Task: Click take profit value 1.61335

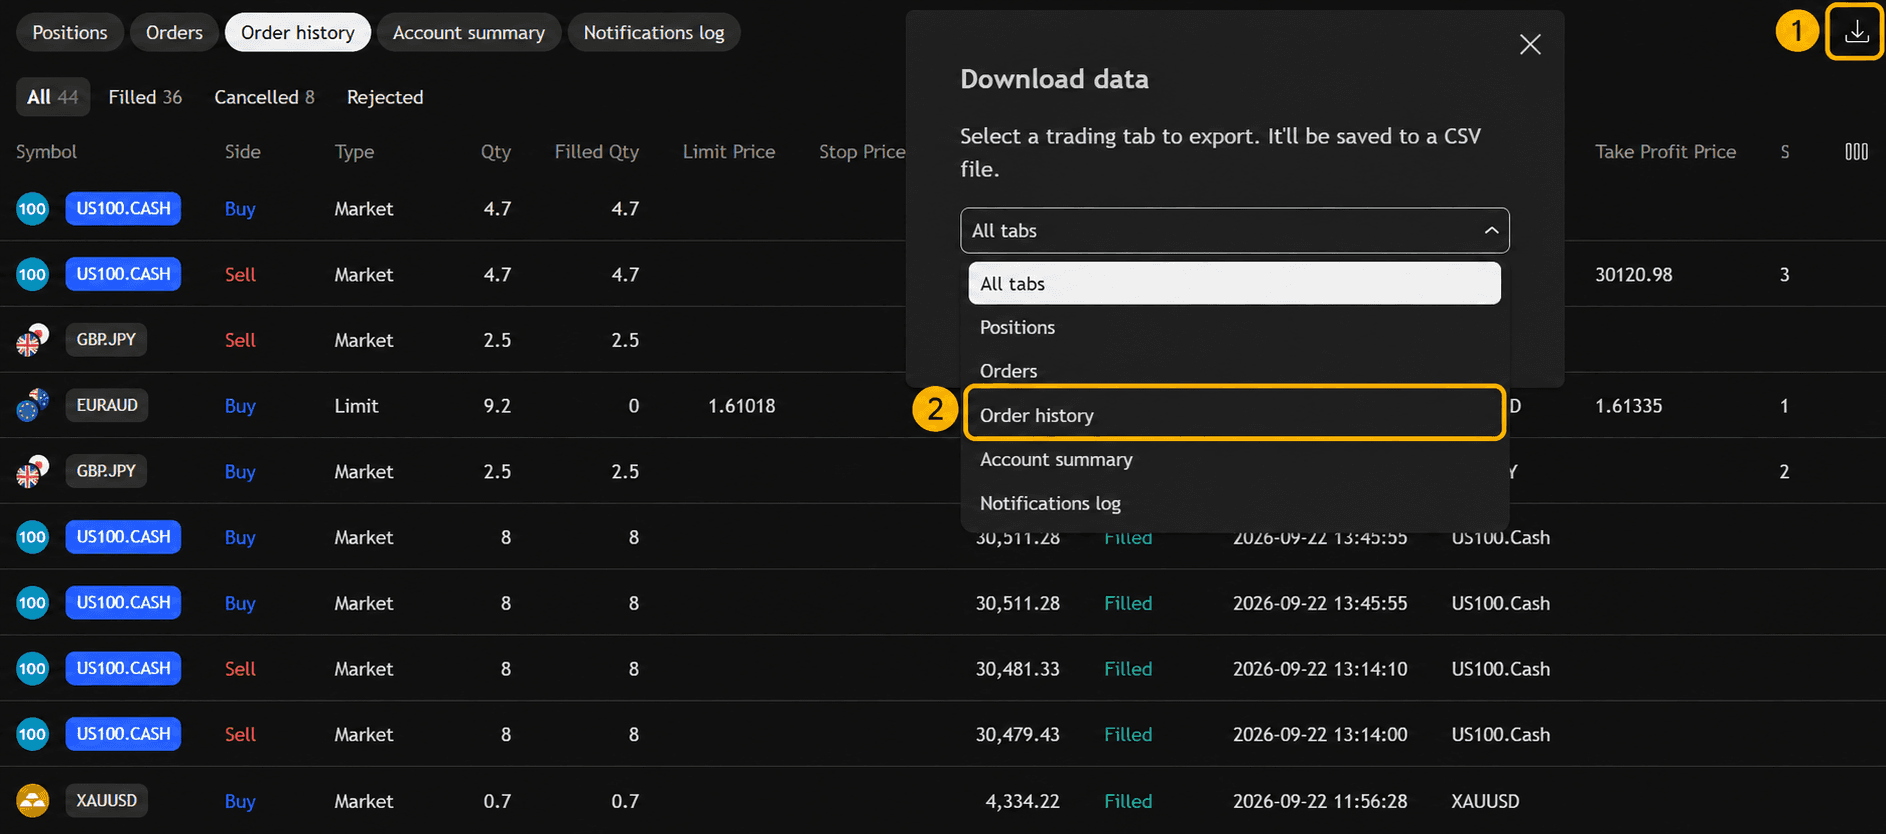Action: [x=1628, y=406]
